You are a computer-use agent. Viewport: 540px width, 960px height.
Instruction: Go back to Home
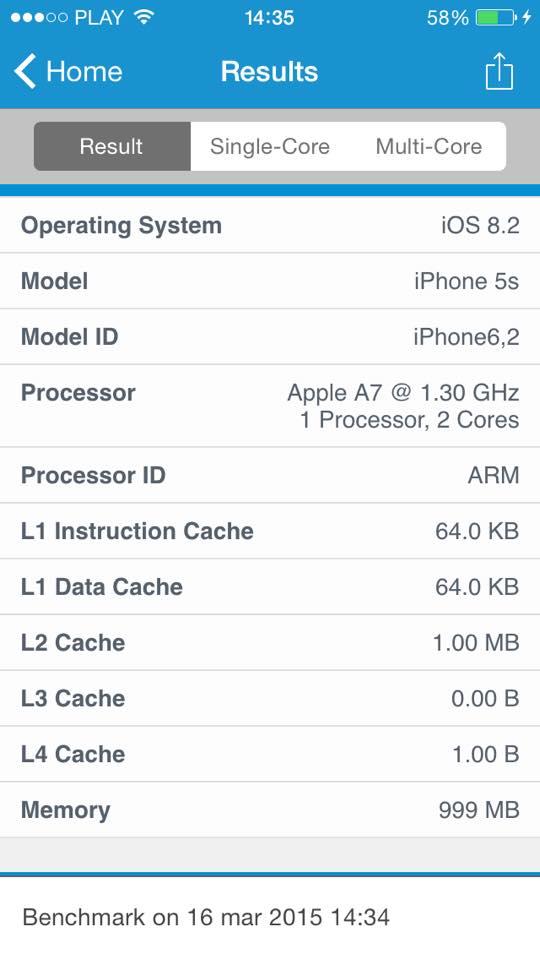click(68, 72)
